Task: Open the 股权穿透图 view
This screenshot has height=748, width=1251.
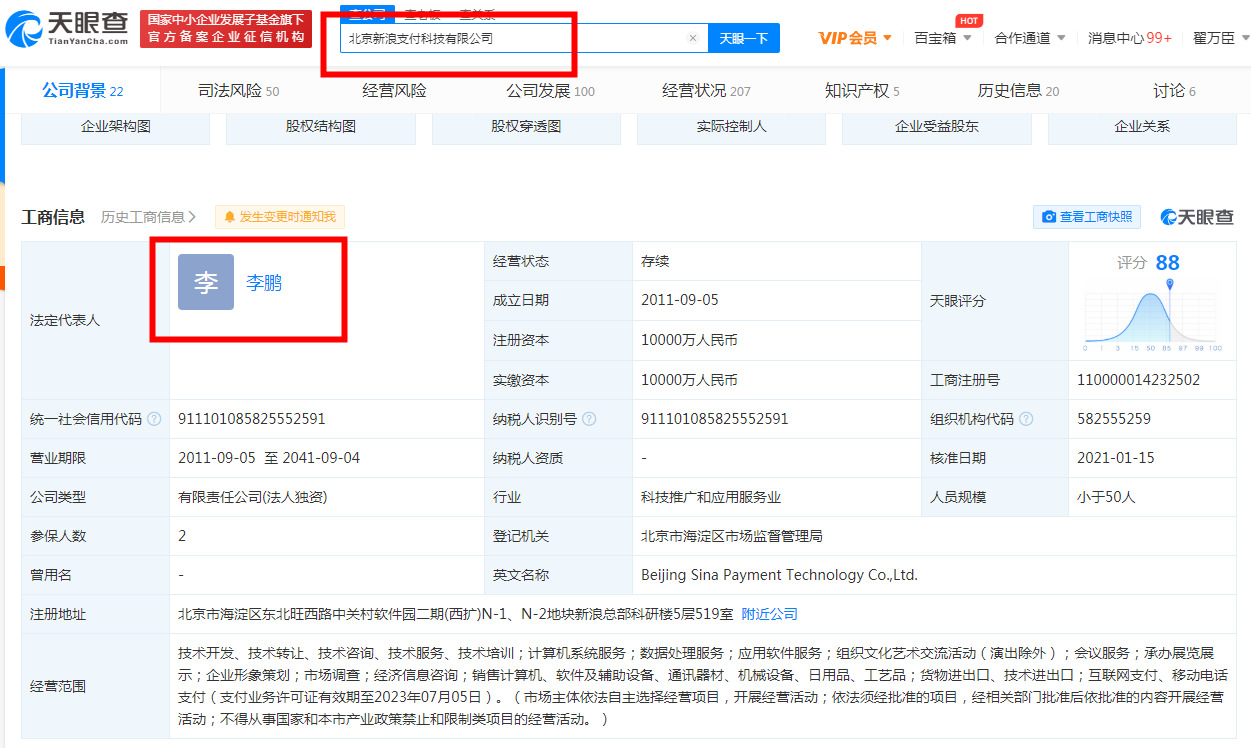Action: pyautogui.click(x=526, y=128)
